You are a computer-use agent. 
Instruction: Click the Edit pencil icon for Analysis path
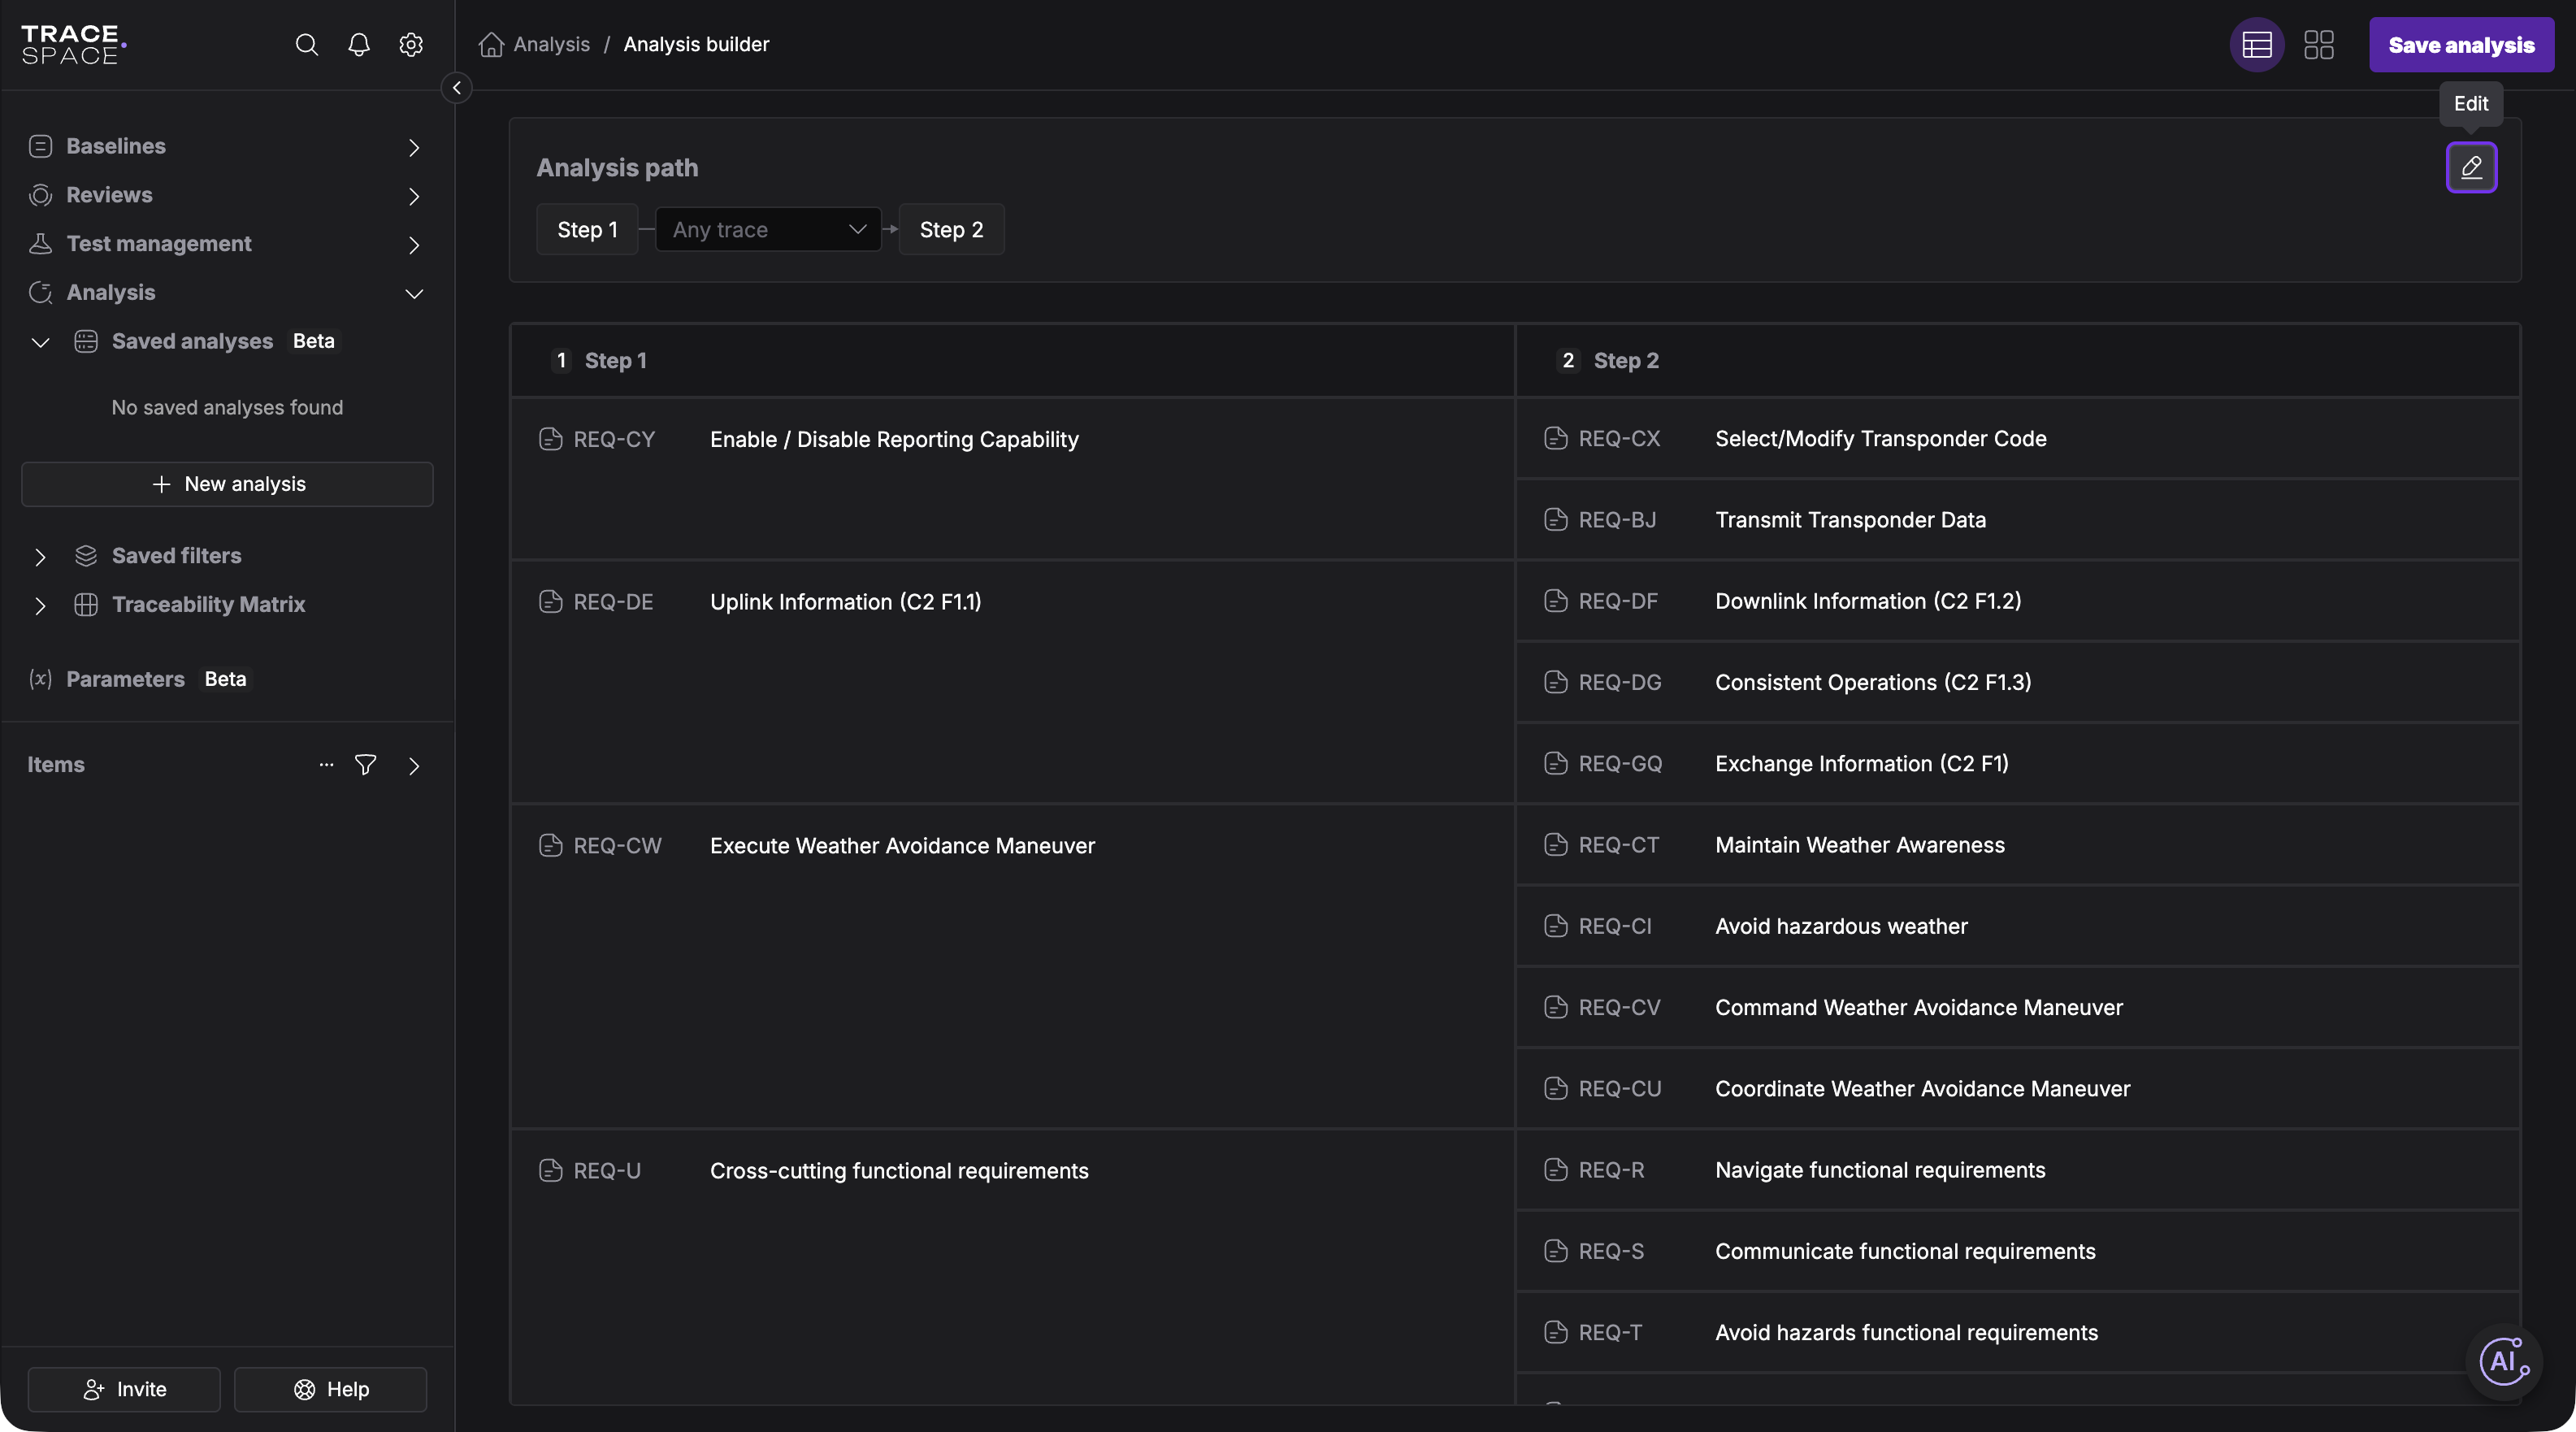click(2471, 167)
